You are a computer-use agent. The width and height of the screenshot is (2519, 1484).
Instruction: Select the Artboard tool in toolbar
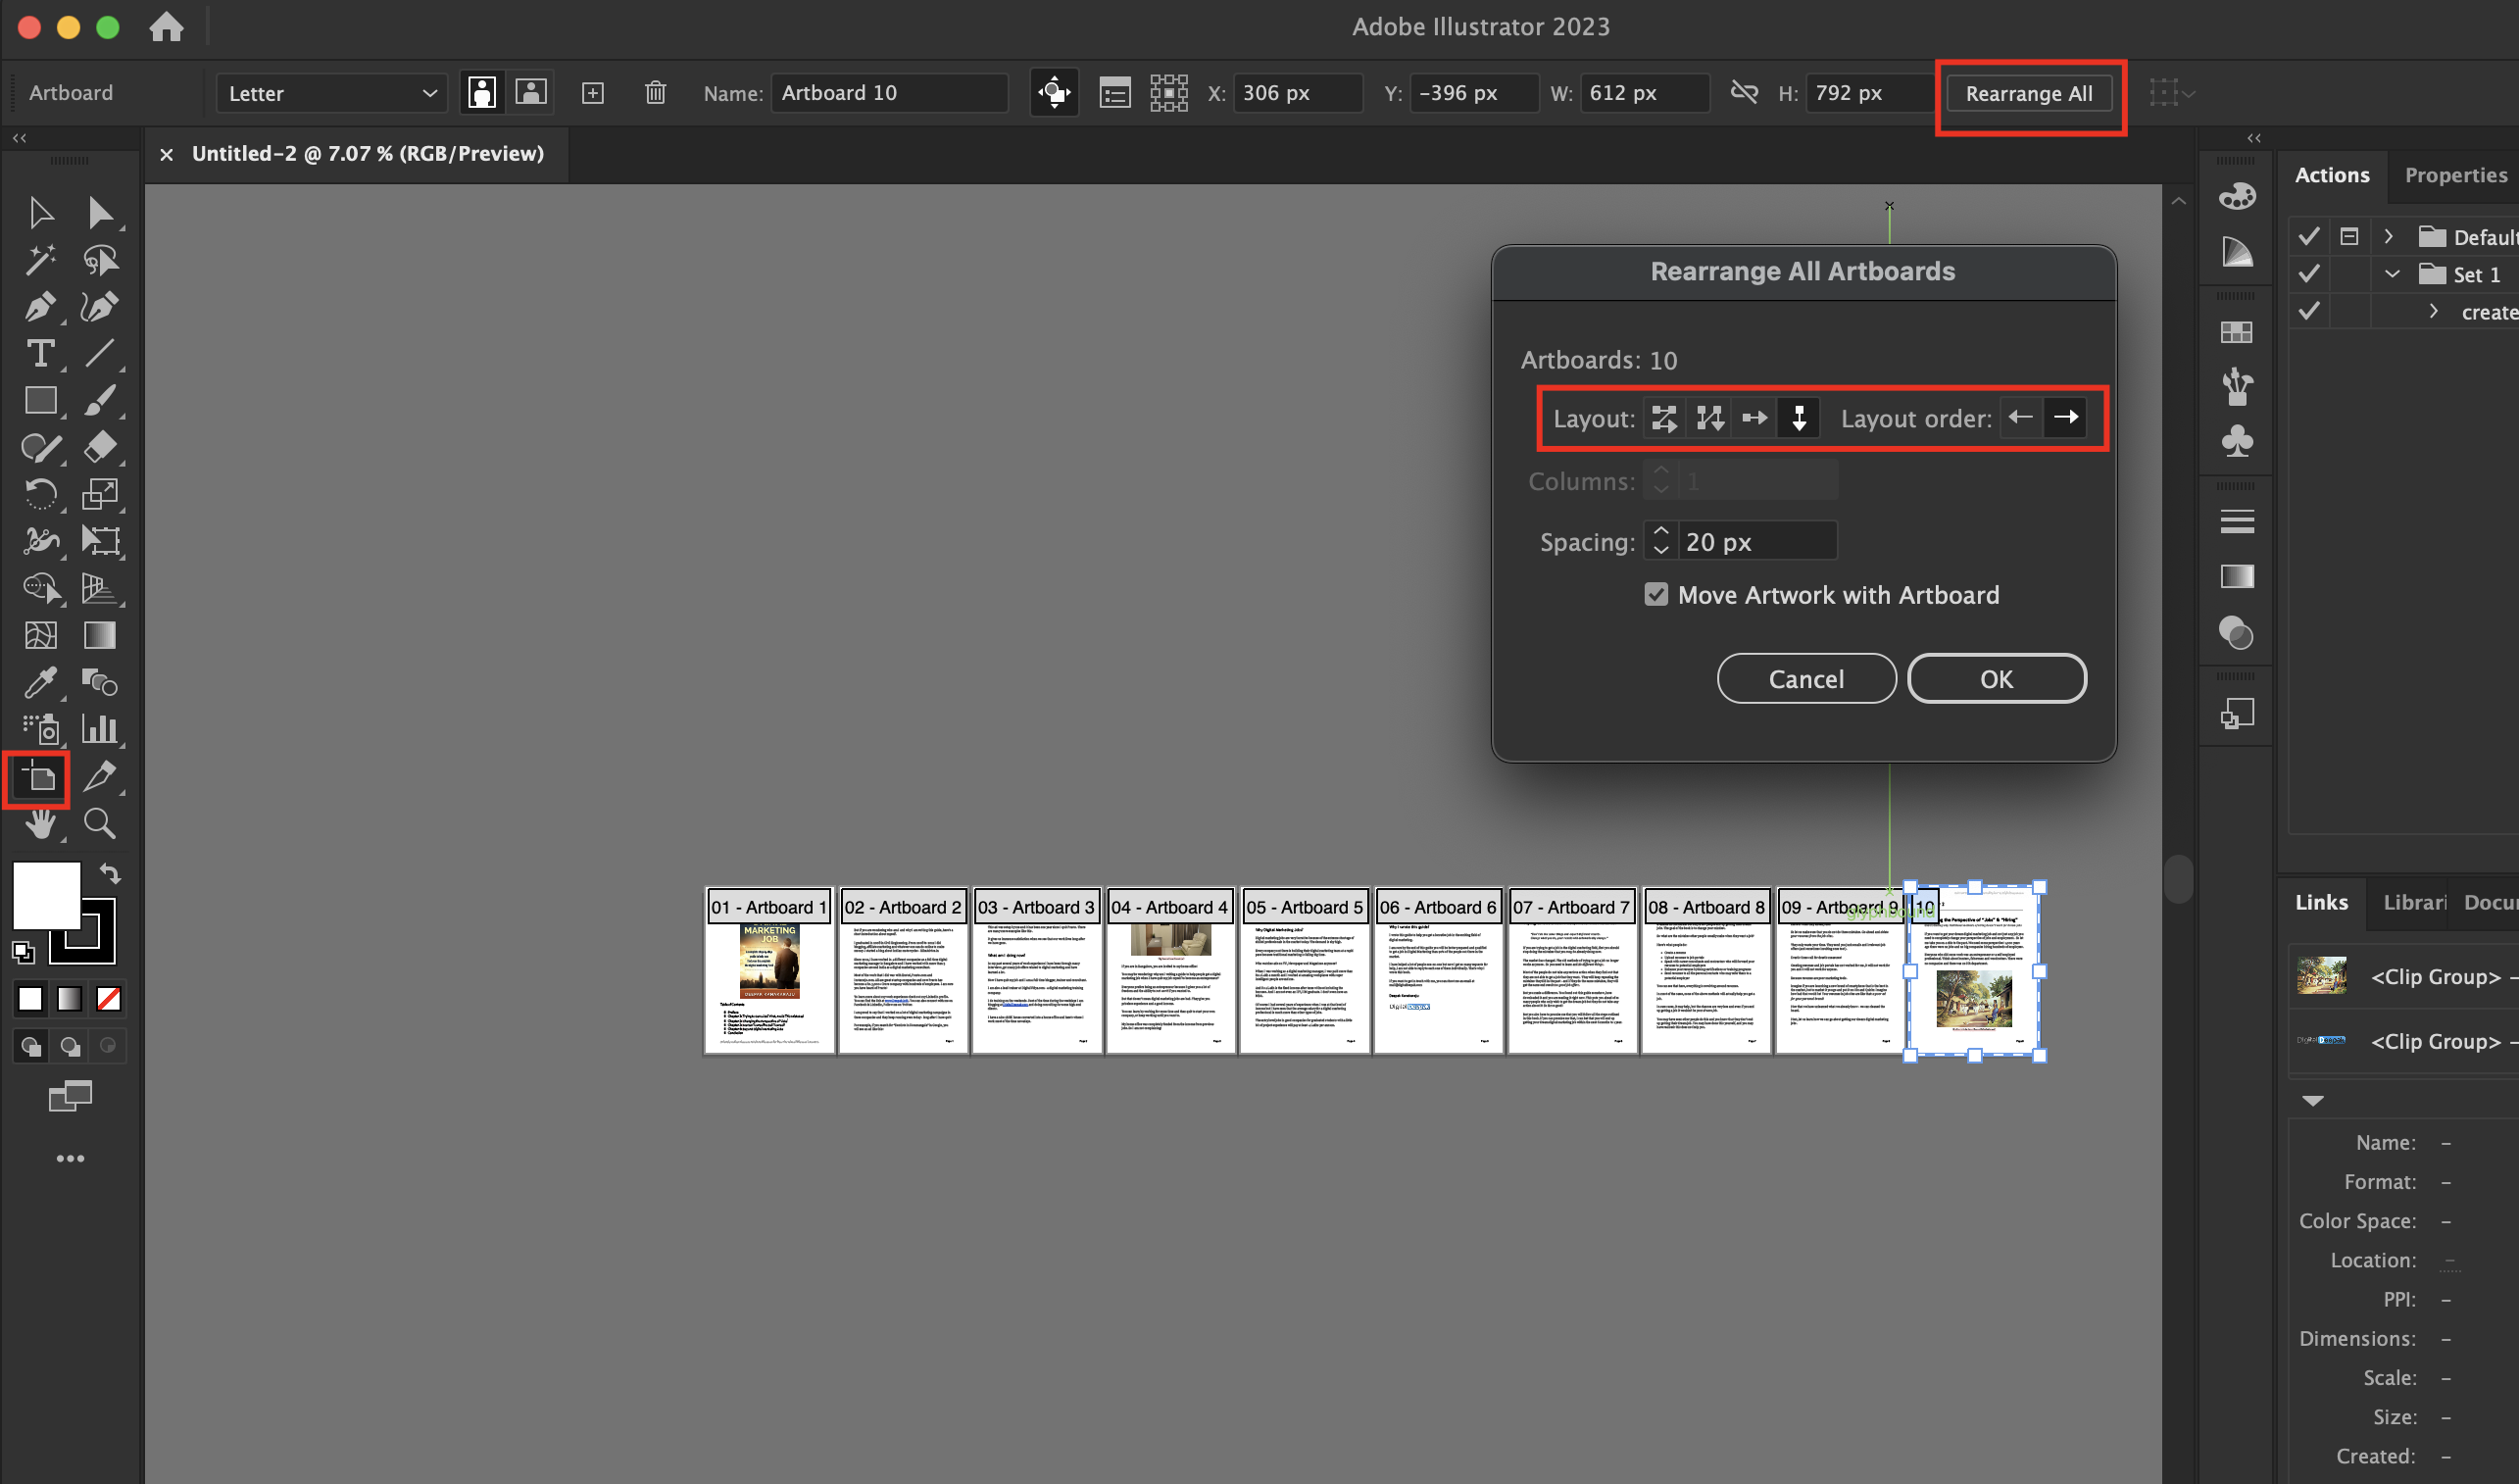click(x=38, y=776)
